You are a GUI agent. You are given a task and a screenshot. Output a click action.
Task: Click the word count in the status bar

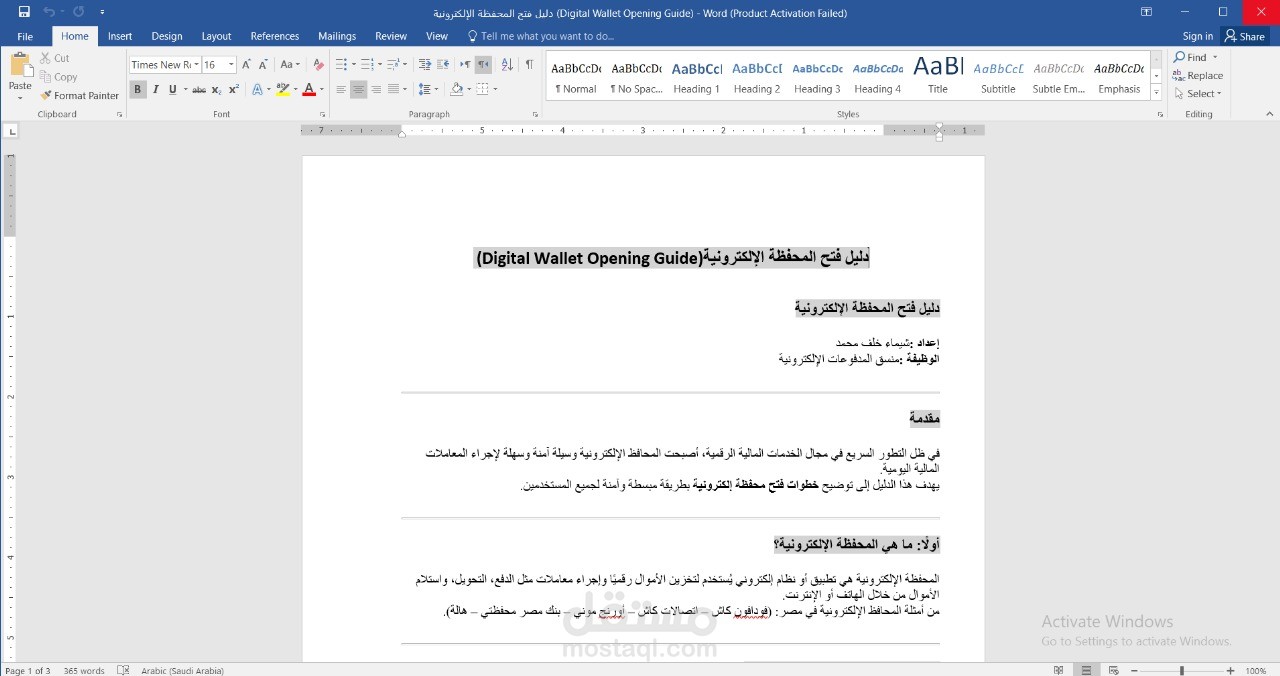point(83,670)
